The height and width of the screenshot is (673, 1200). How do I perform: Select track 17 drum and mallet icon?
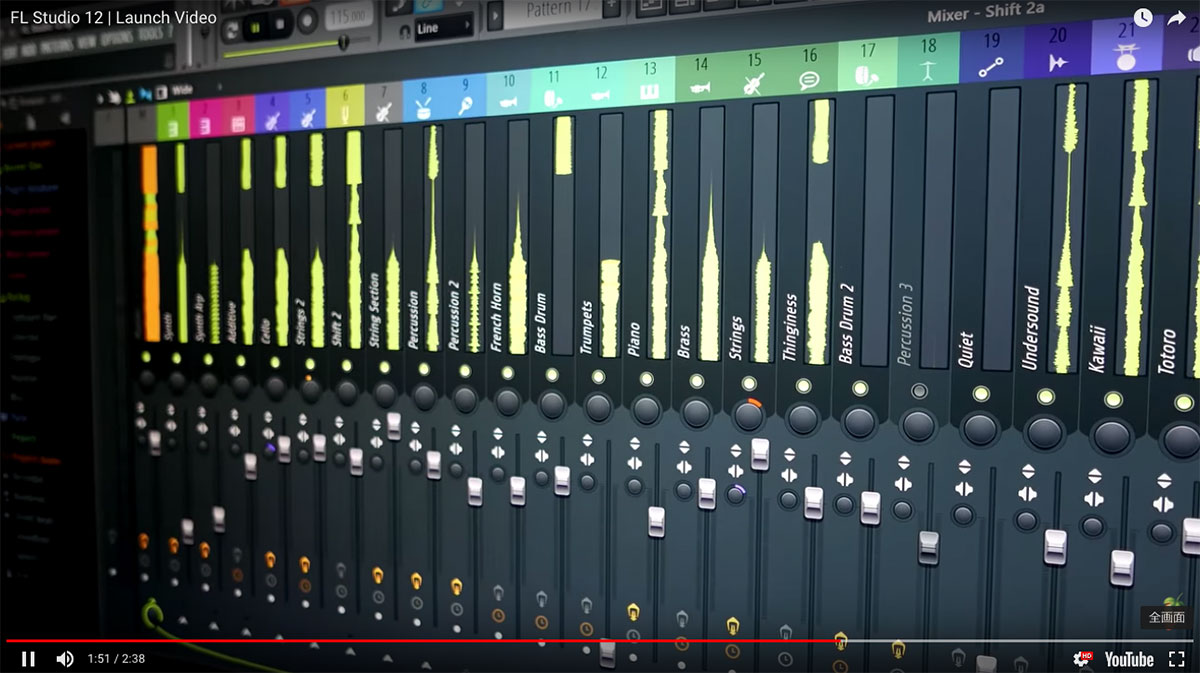867,75
